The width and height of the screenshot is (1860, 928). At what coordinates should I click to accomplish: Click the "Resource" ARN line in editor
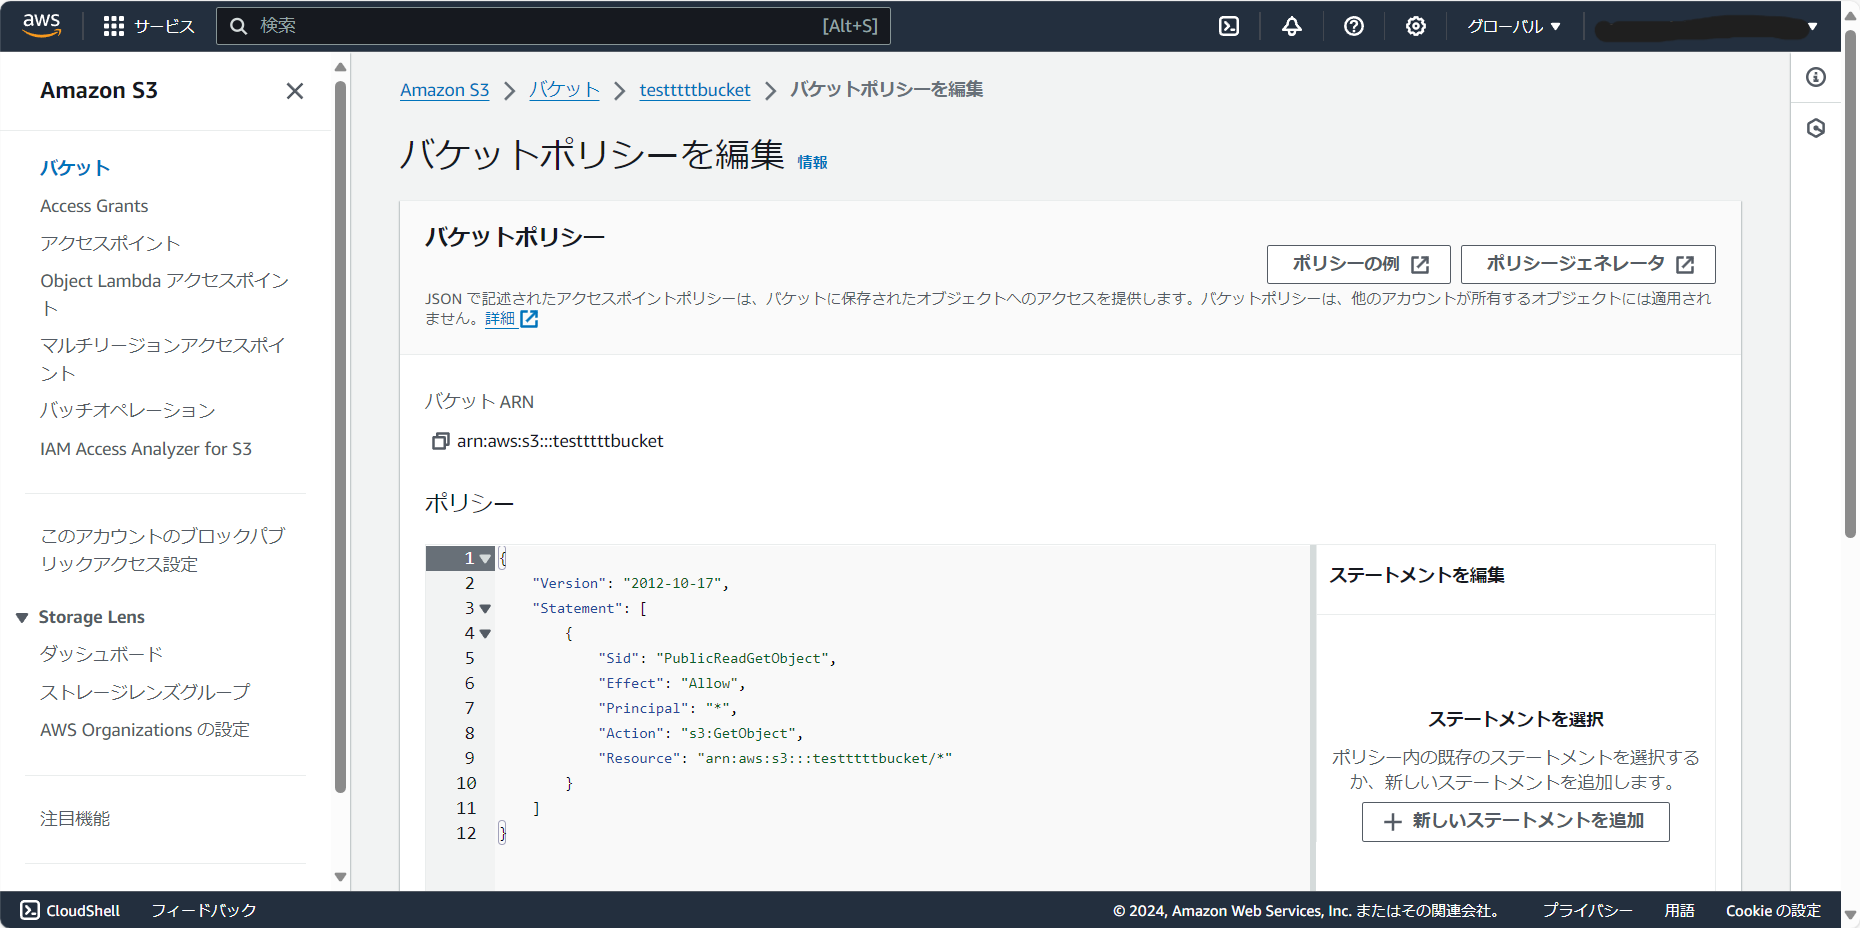click(775, 759)
